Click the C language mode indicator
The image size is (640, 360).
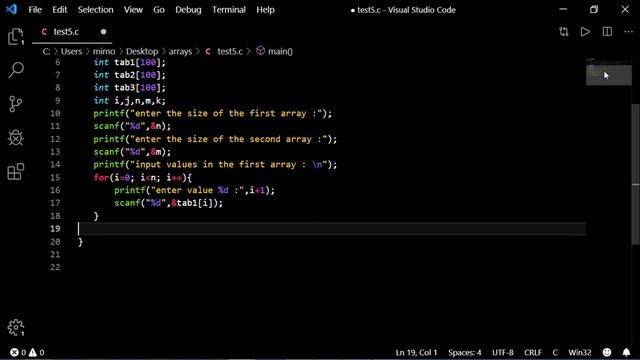tap(555, 352)
